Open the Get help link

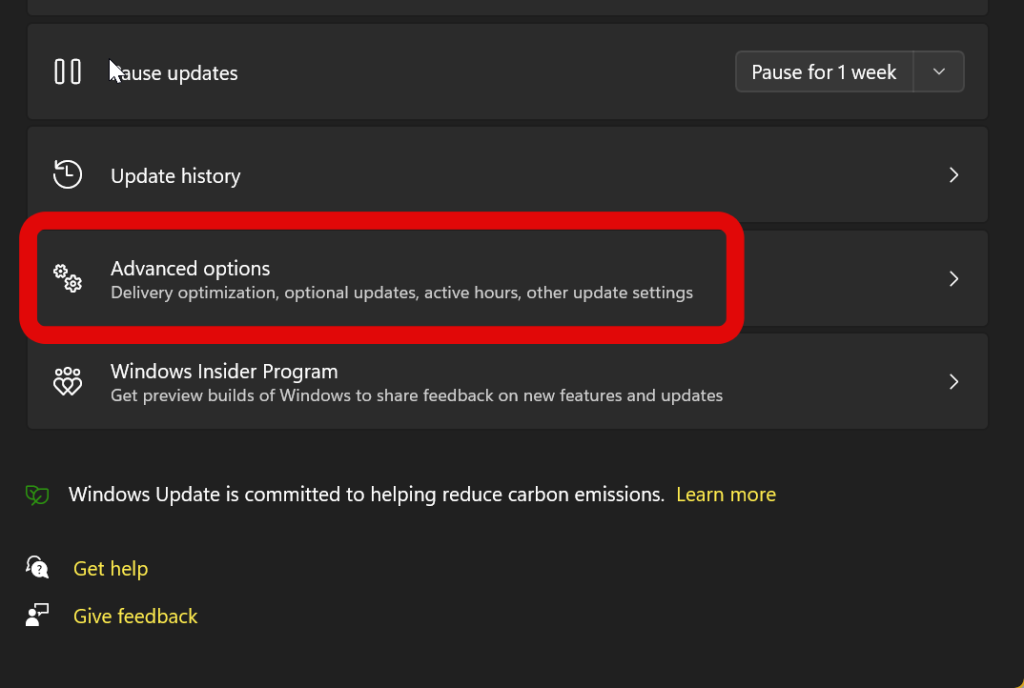click(x=110, y=568)
